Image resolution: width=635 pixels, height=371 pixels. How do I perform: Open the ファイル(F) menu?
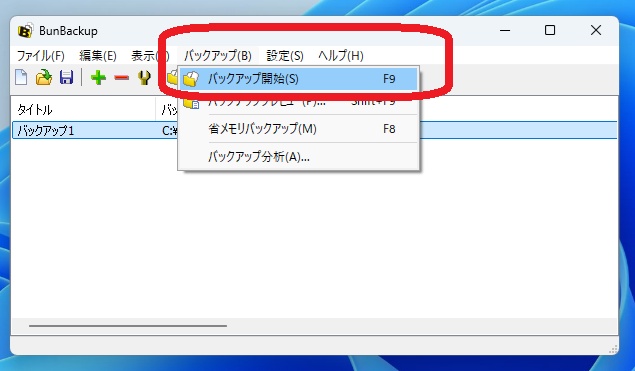[x=40, y=55]
